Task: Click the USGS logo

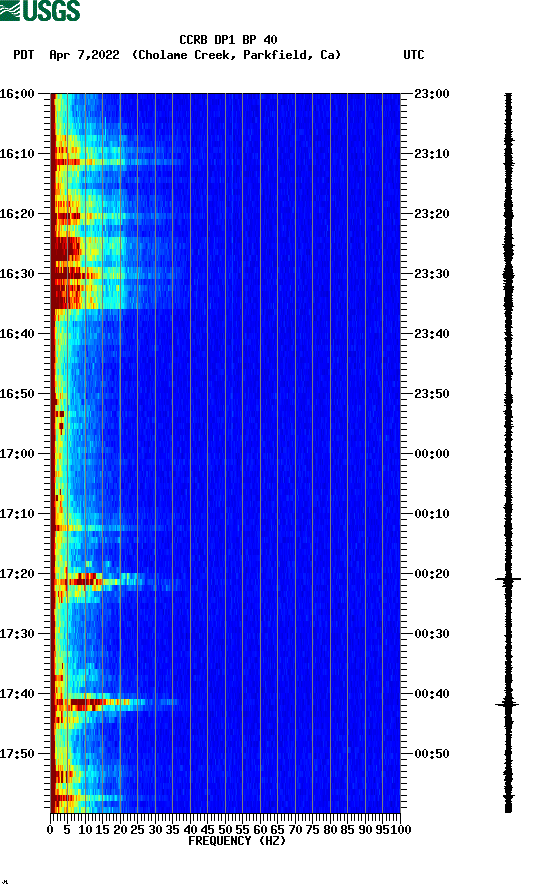Action: [x=40, y=10]
